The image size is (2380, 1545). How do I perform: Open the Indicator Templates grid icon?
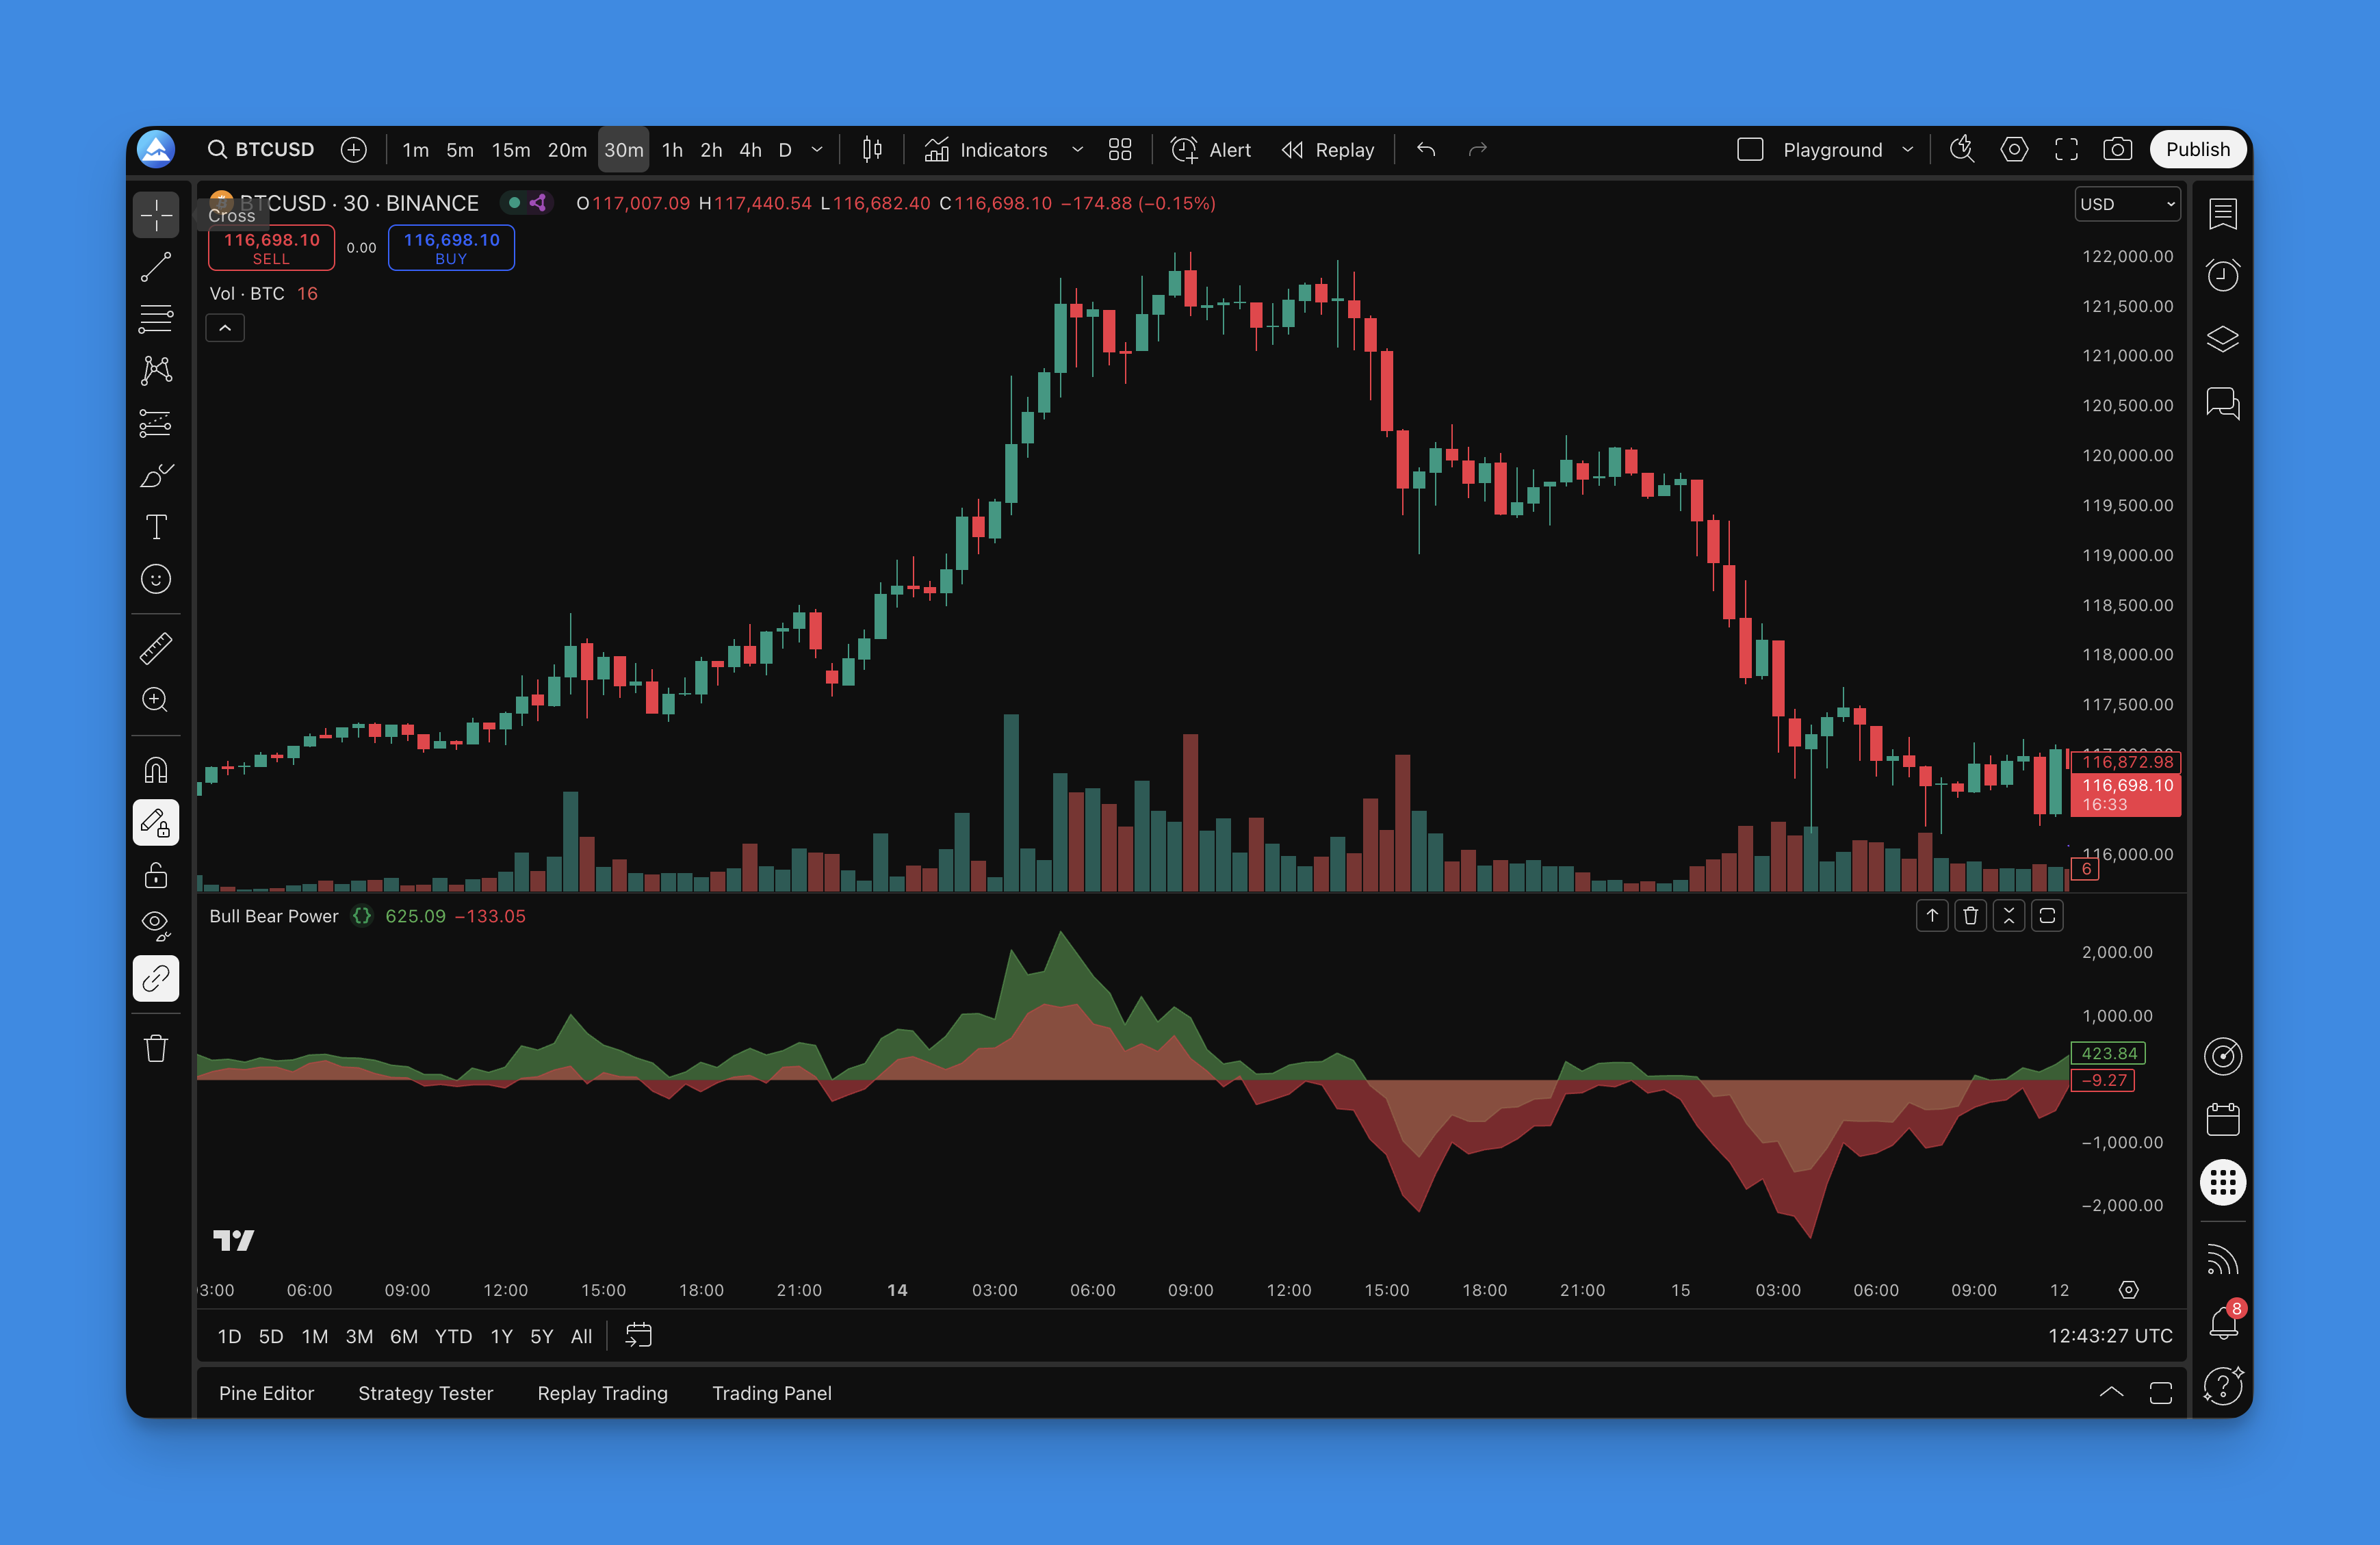click(1120, 149)
